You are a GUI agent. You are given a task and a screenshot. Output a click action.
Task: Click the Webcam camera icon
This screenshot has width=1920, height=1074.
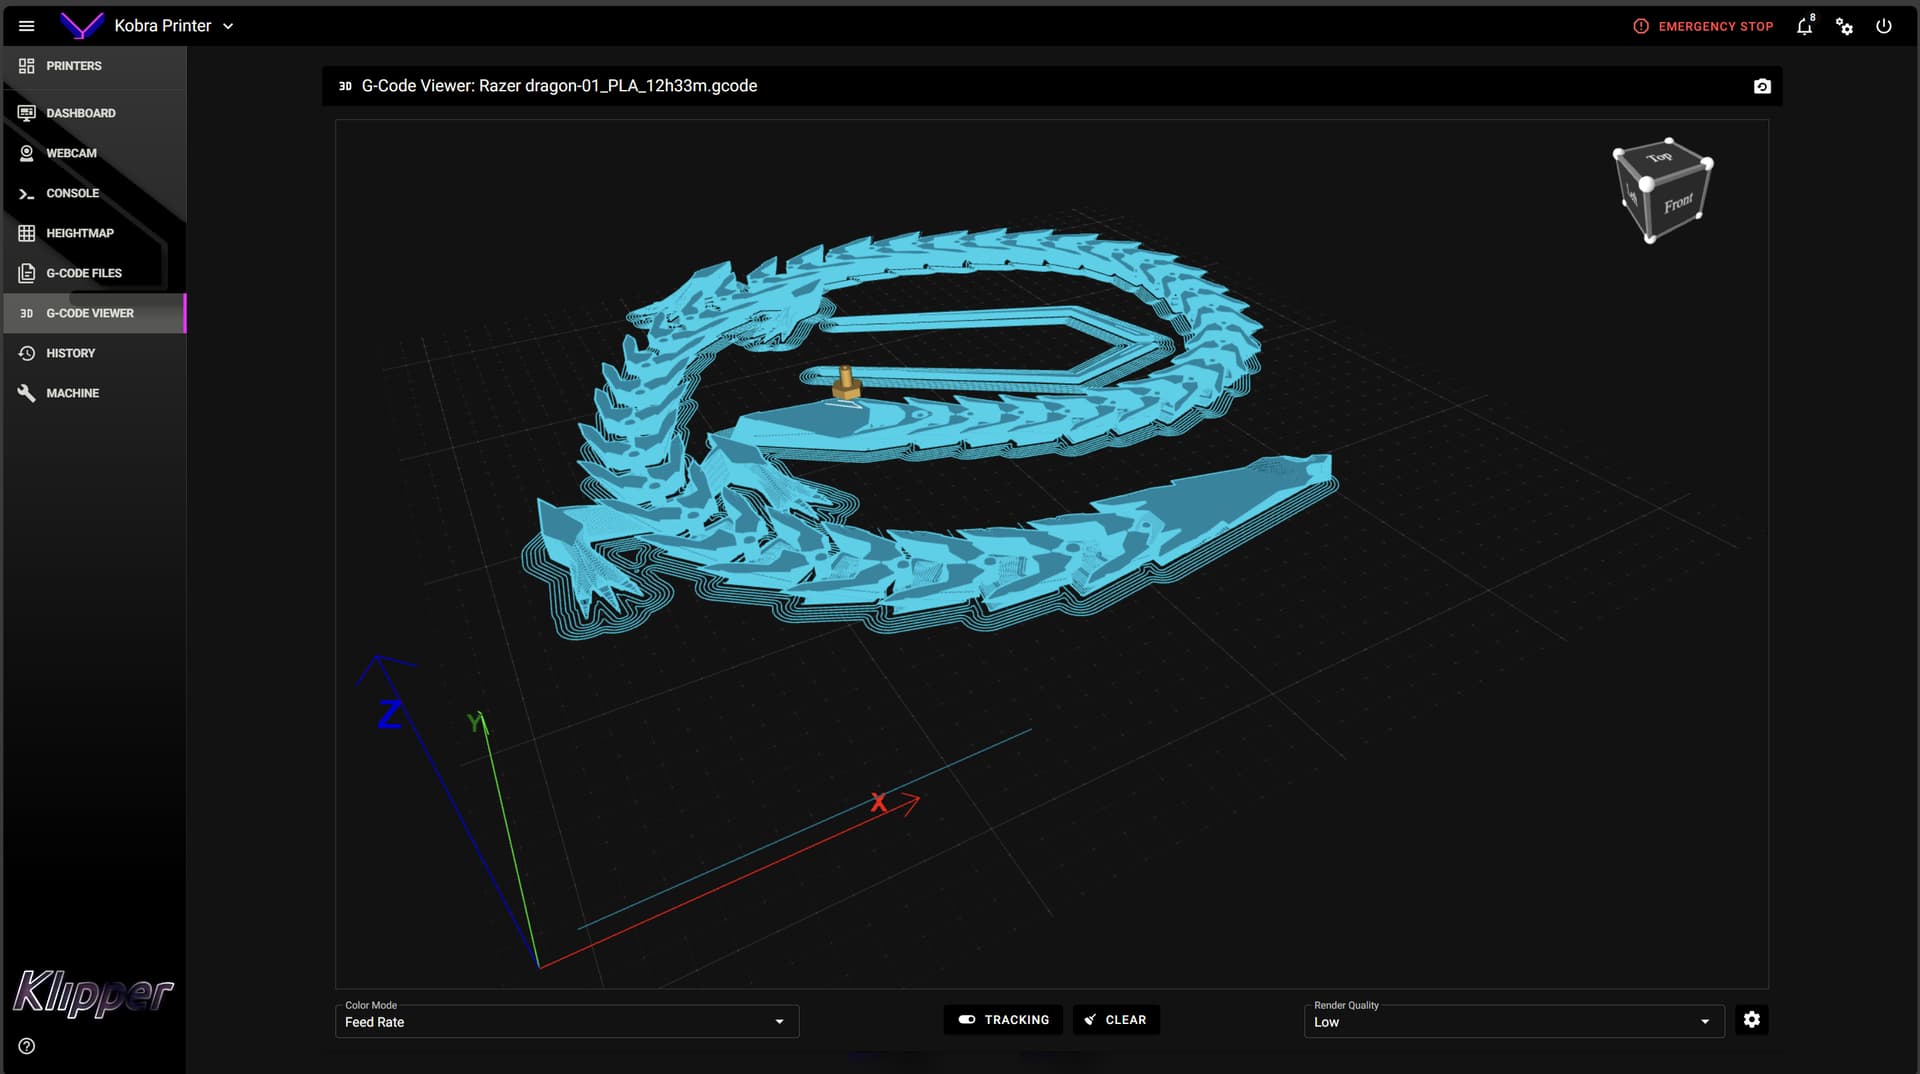tap(27, 153)
